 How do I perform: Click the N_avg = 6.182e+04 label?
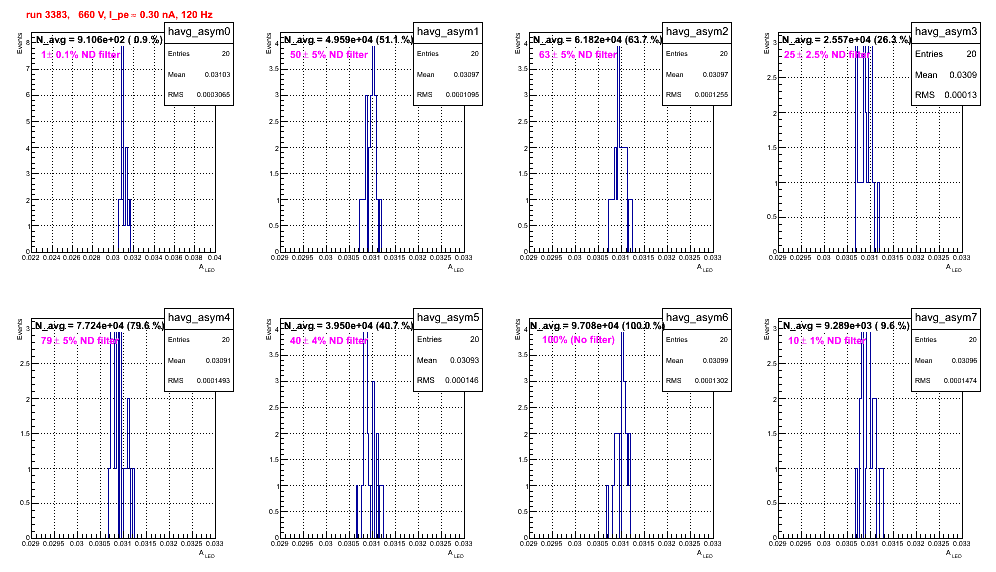pyautogui.click(x=597, y=39)
